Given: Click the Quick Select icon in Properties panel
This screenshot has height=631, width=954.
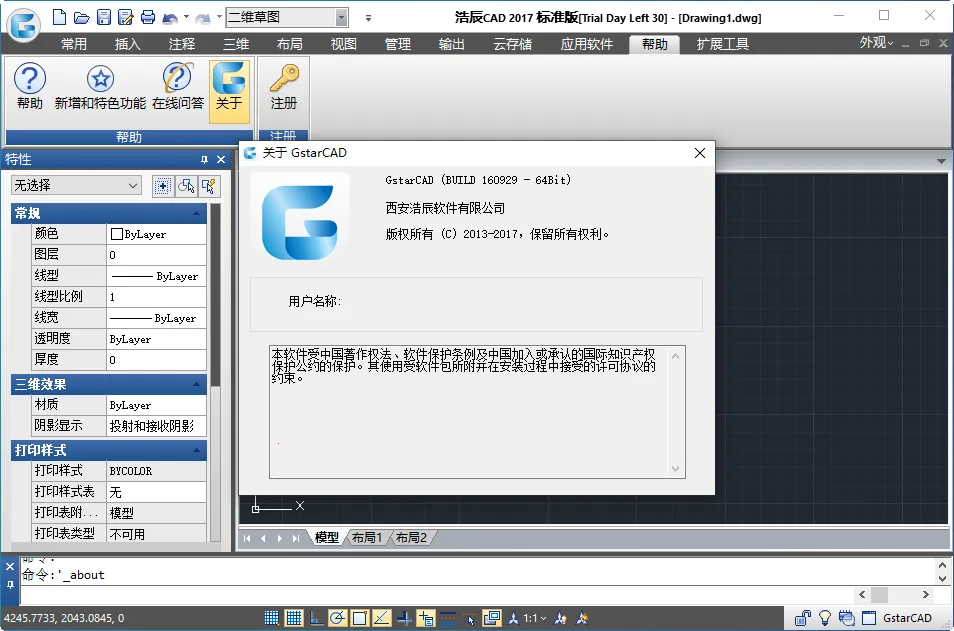Looking at the screenshot, I should 209,186.
